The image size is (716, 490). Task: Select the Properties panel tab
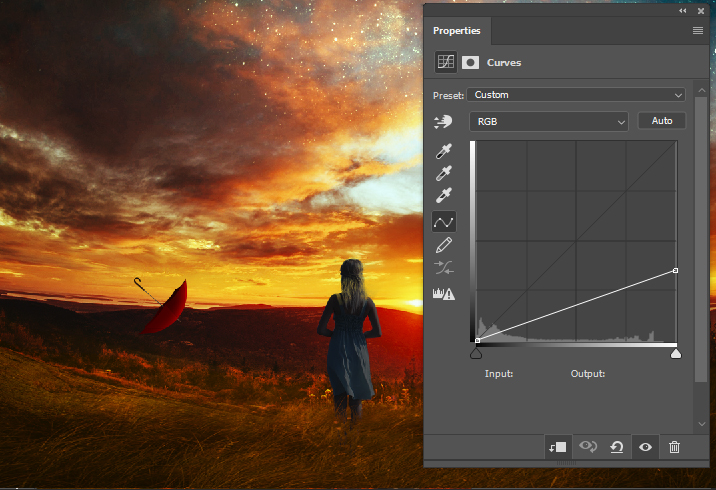pyautogui.click(x=456, y=31)
